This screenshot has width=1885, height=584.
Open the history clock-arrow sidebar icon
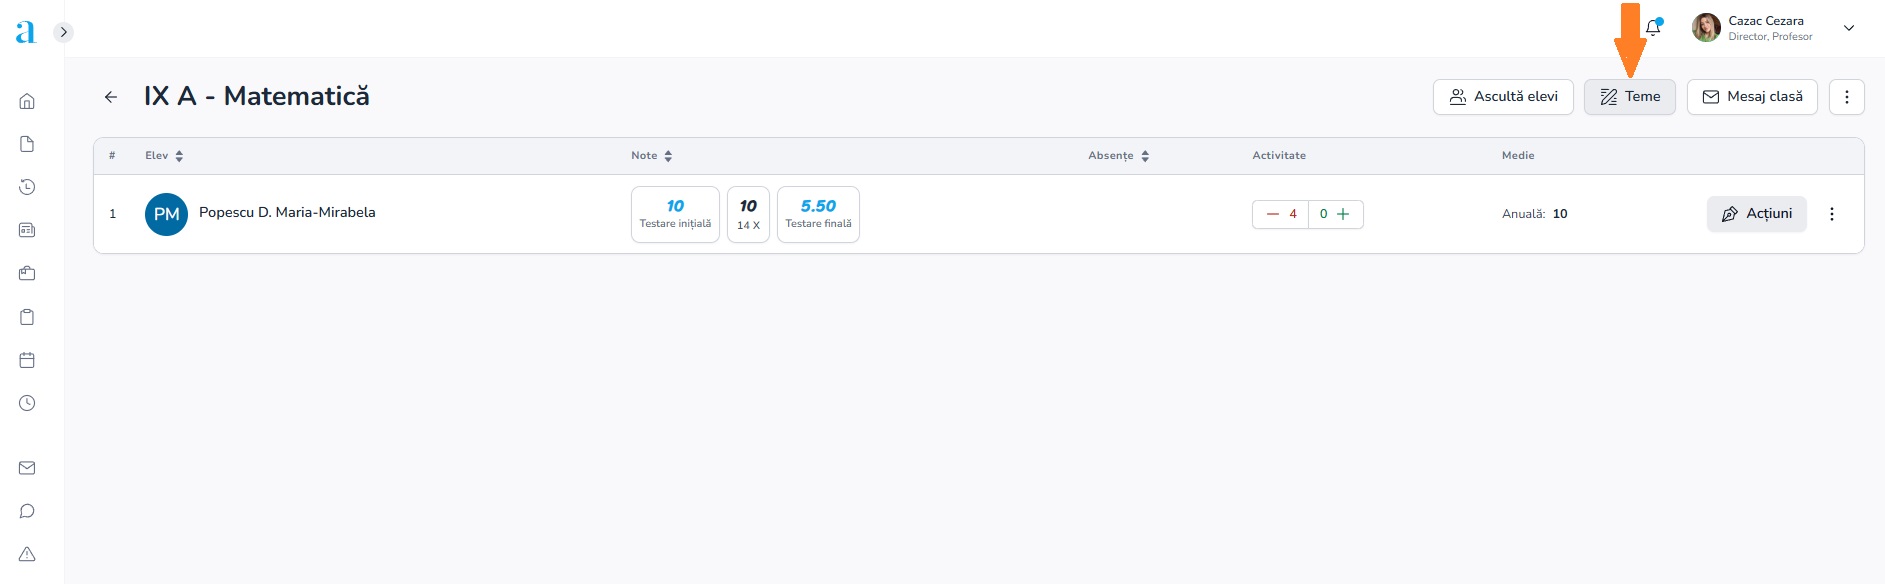[27, 187]
